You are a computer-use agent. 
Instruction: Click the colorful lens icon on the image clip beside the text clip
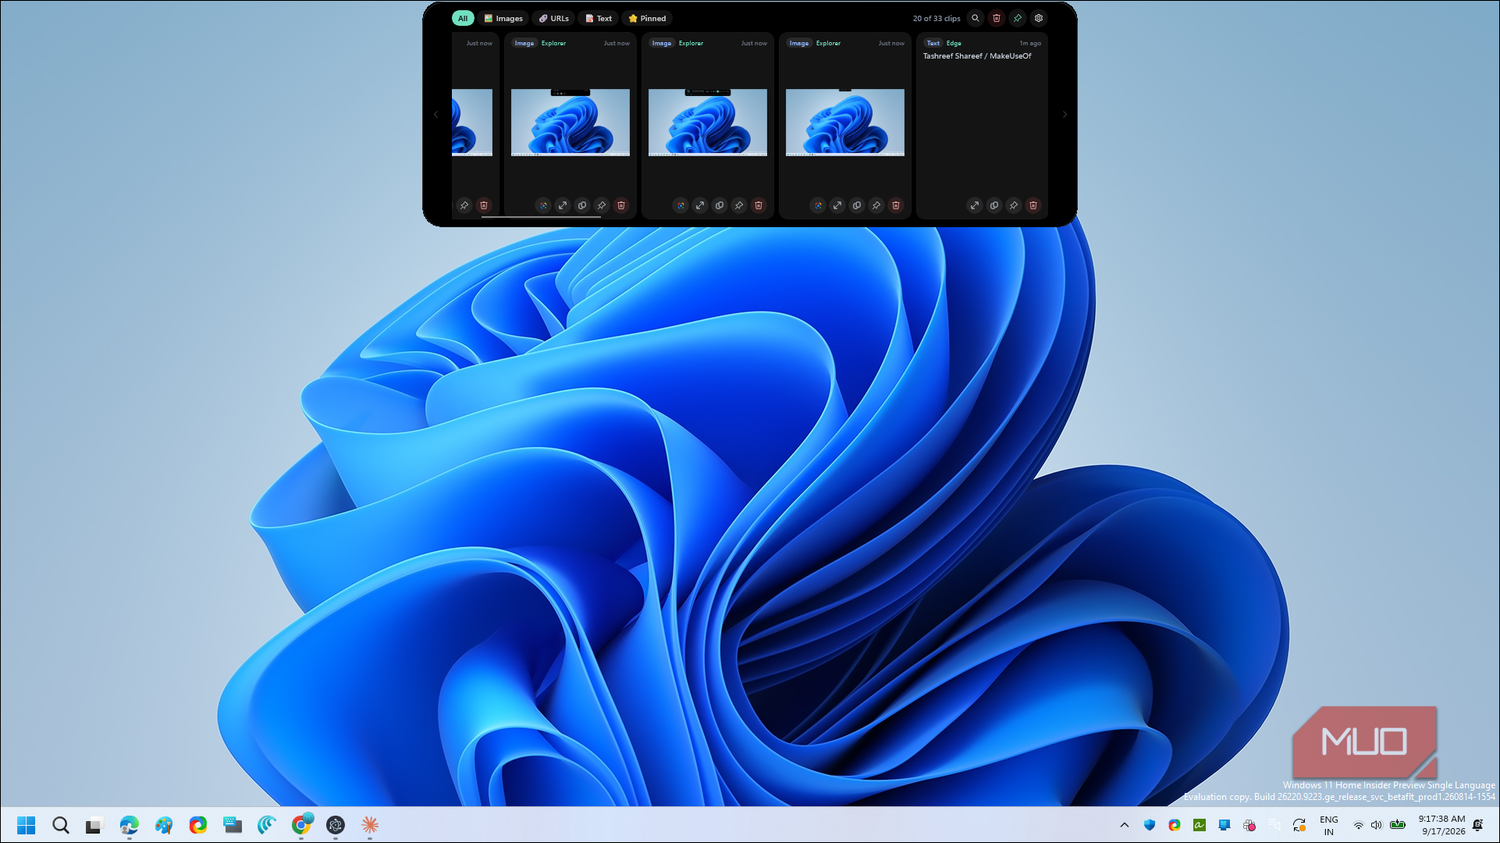[x=818, y=205]
